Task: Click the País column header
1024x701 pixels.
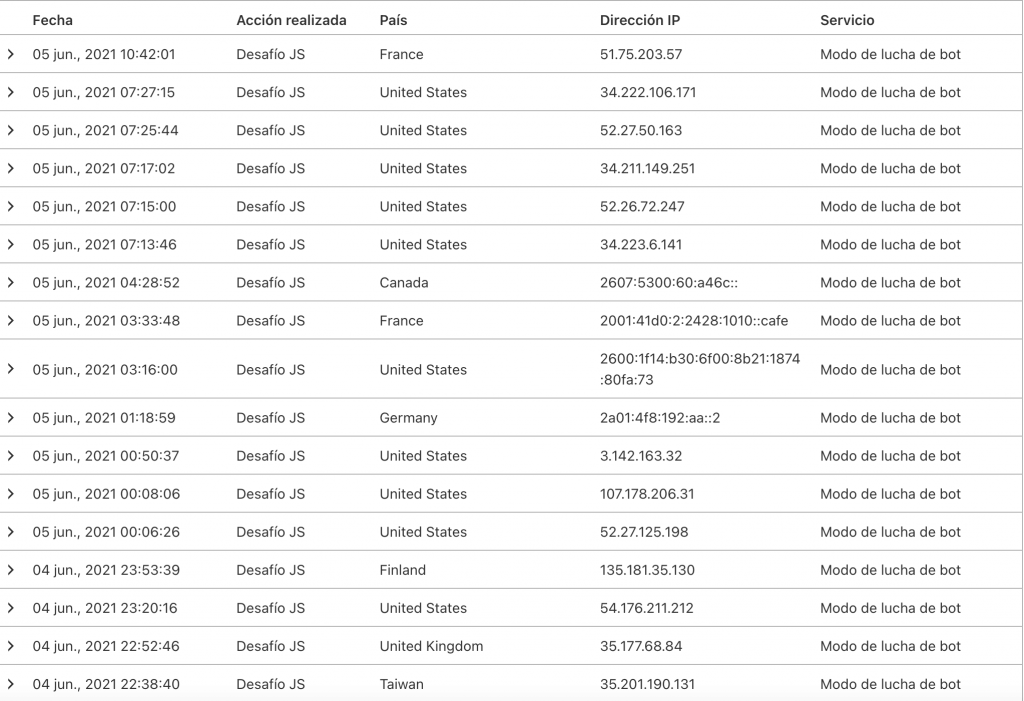Action: pyautogui.click(x=393, y=20)
